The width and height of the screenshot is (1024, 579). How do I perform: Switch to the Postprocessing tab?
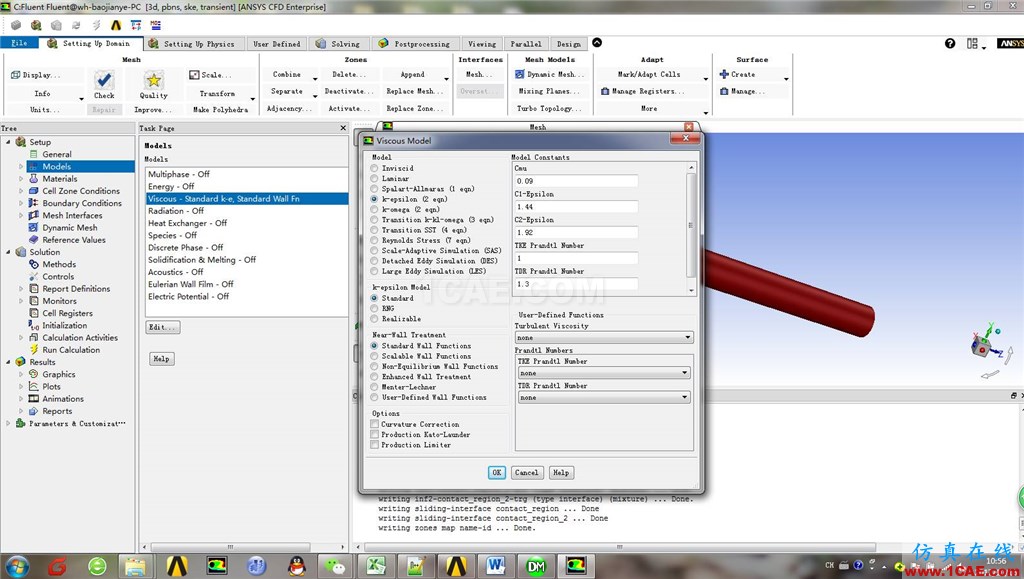click(414, 44)
